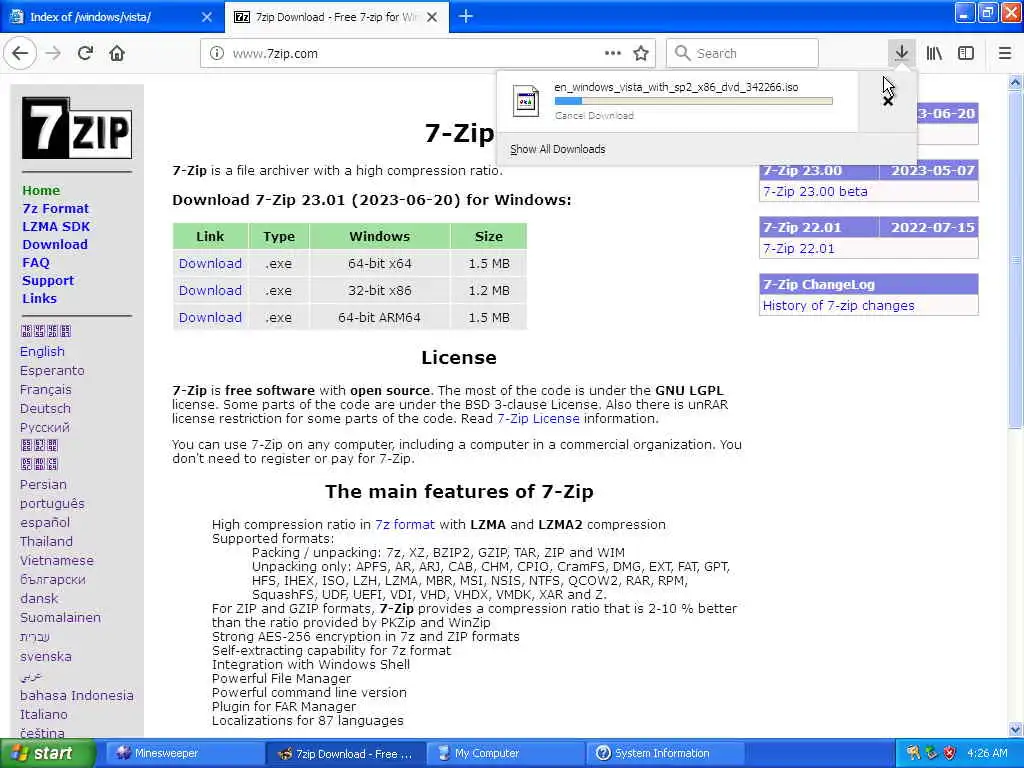View History of 7-zip changes
Viewport: 1024px width, 768px height.
tap(839, 305)
